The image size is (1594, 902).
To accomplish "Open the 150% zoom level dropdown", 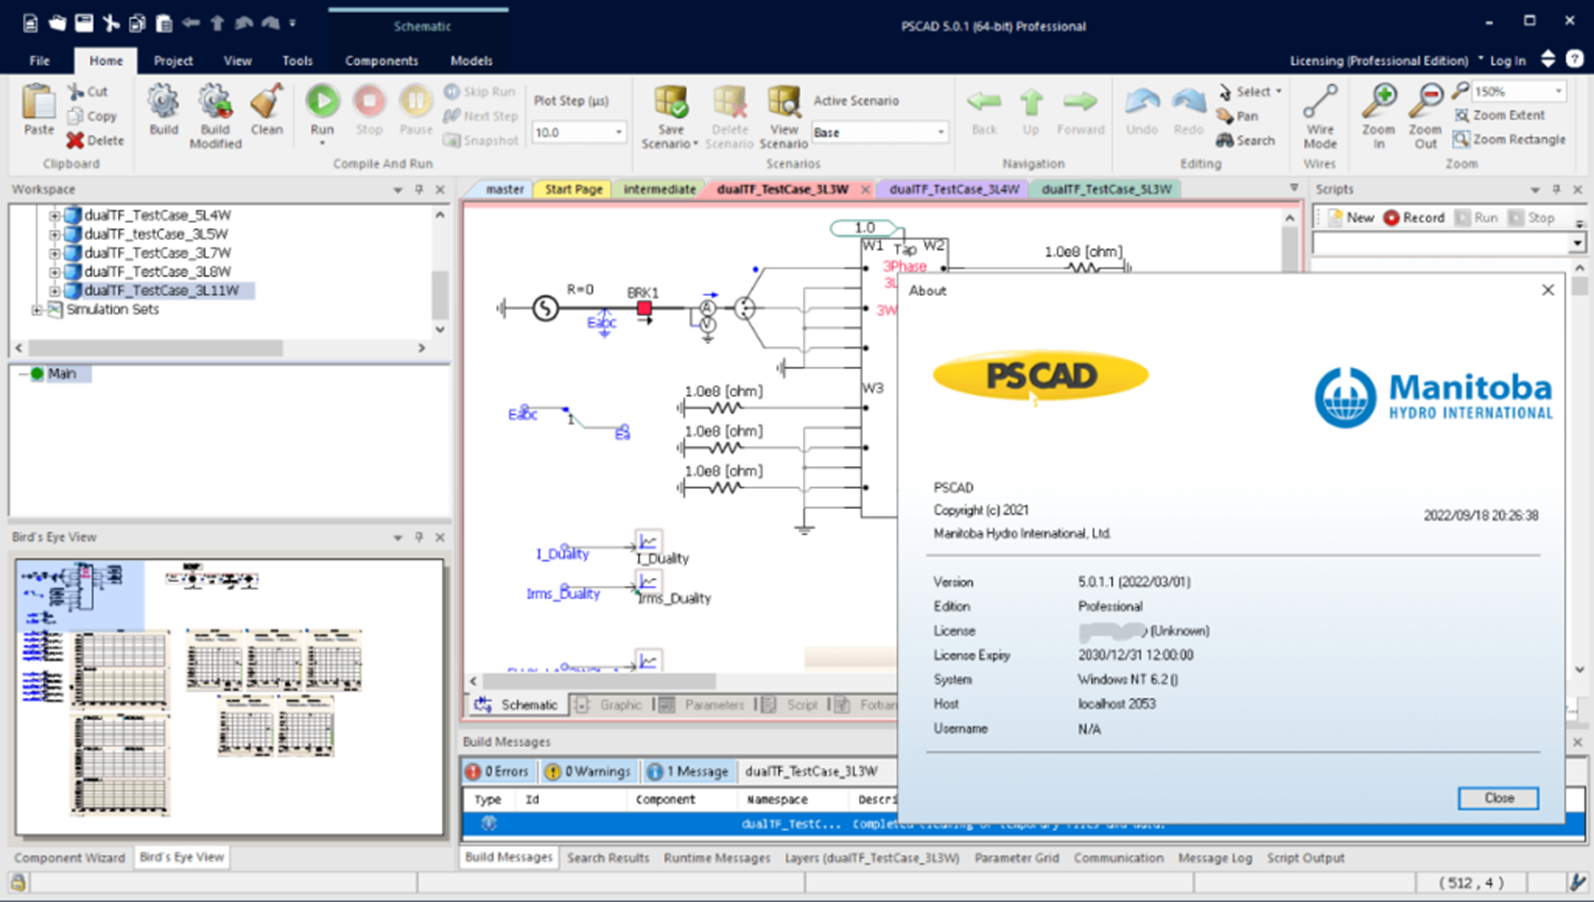I will [x=1558, y=91].
